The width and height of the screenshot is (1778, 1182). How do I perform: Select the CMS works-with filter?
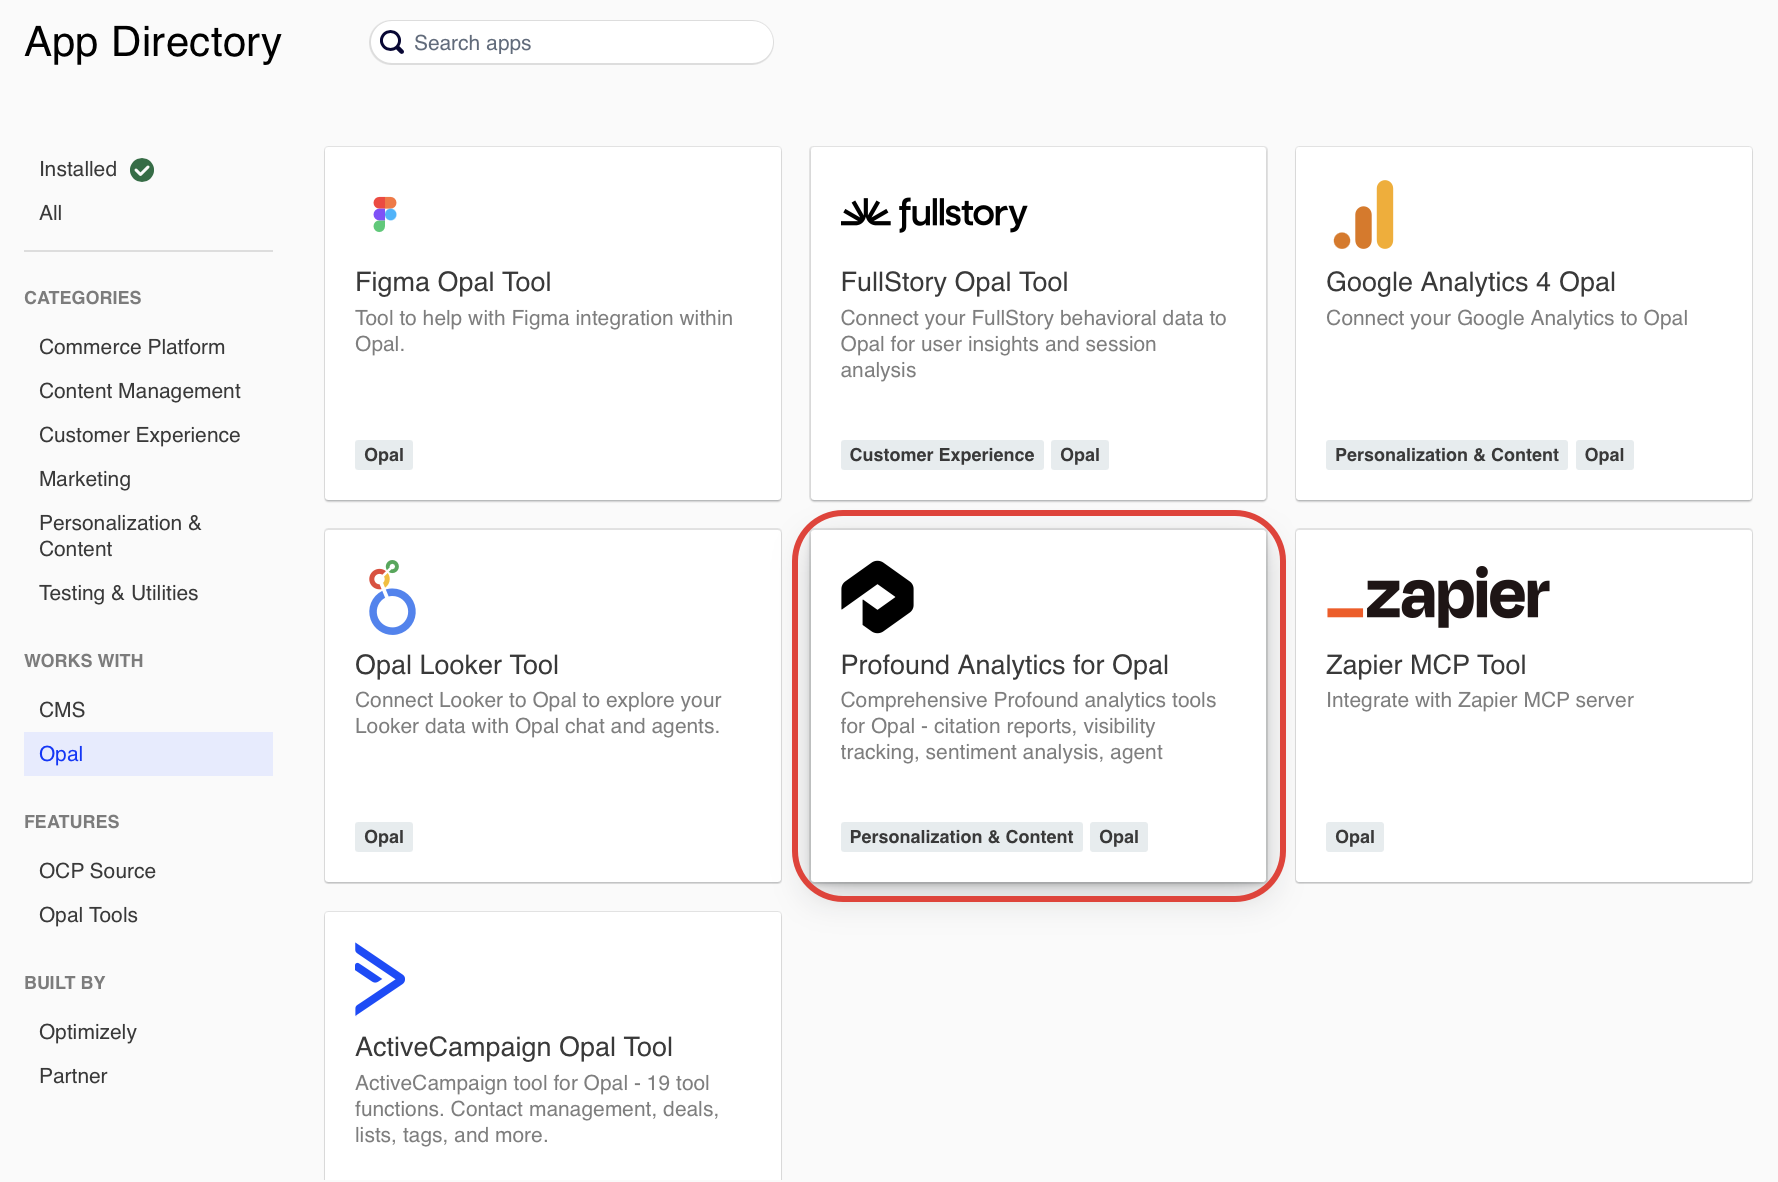pos(62,710)
